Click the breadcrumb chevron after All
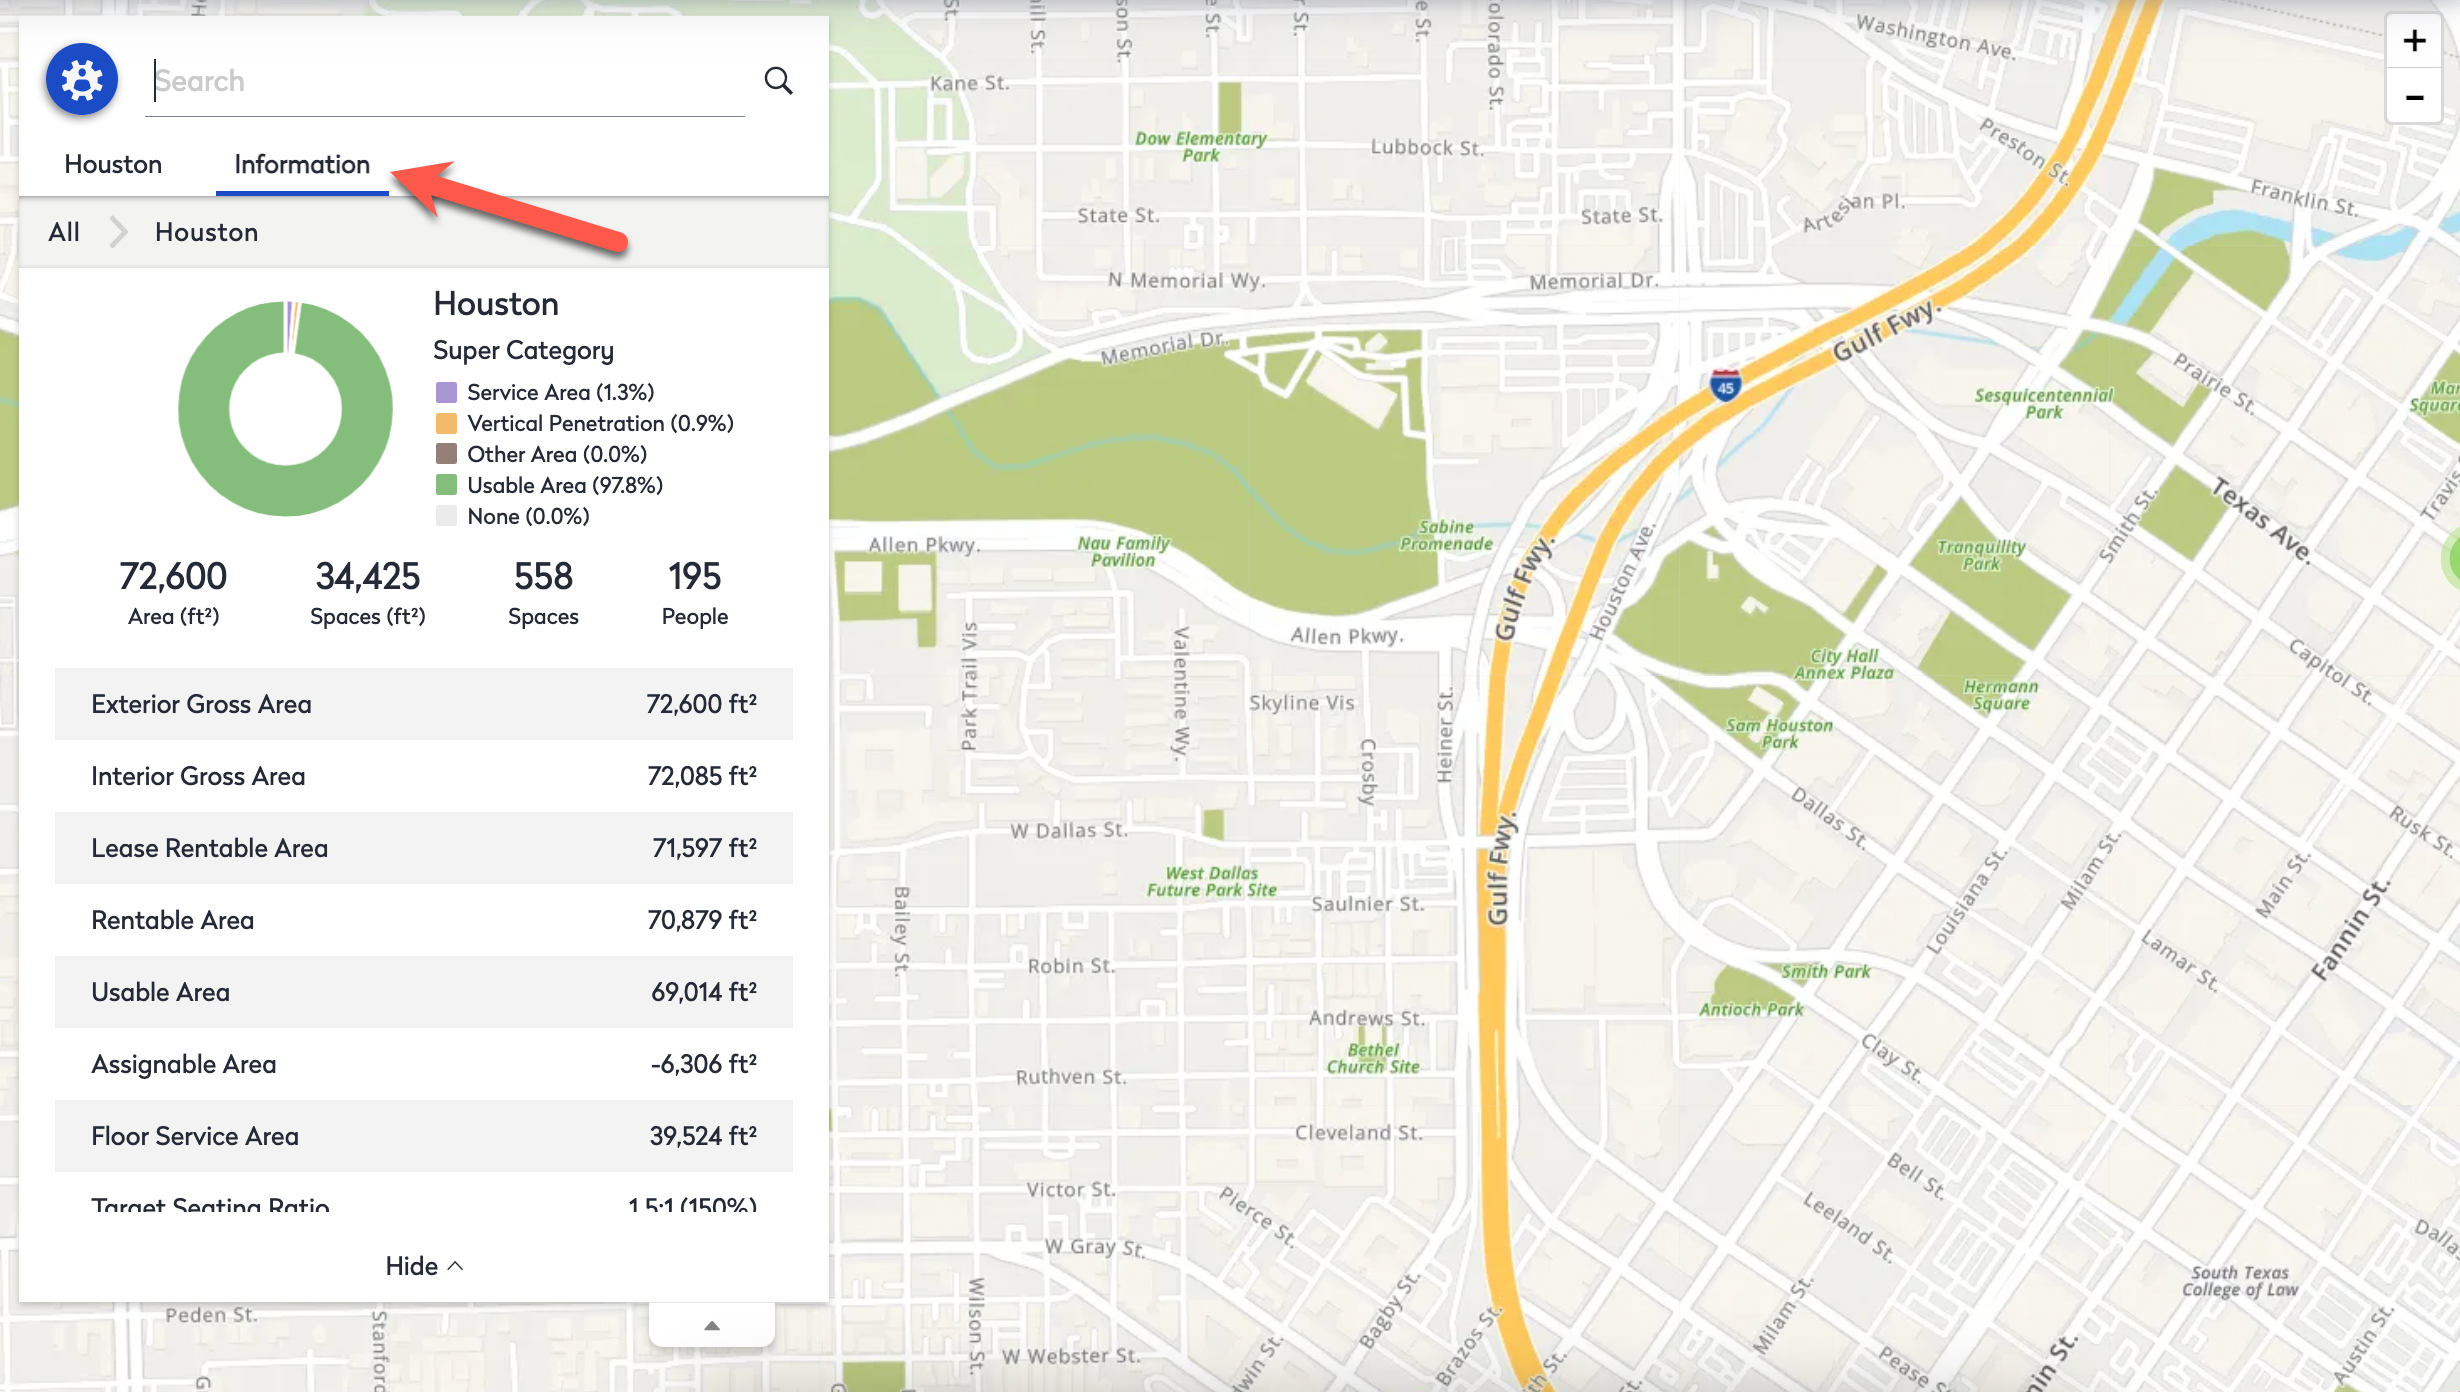Image resolution: width=2460 pixels, height=1392 pixels. [x=118, y=232]
